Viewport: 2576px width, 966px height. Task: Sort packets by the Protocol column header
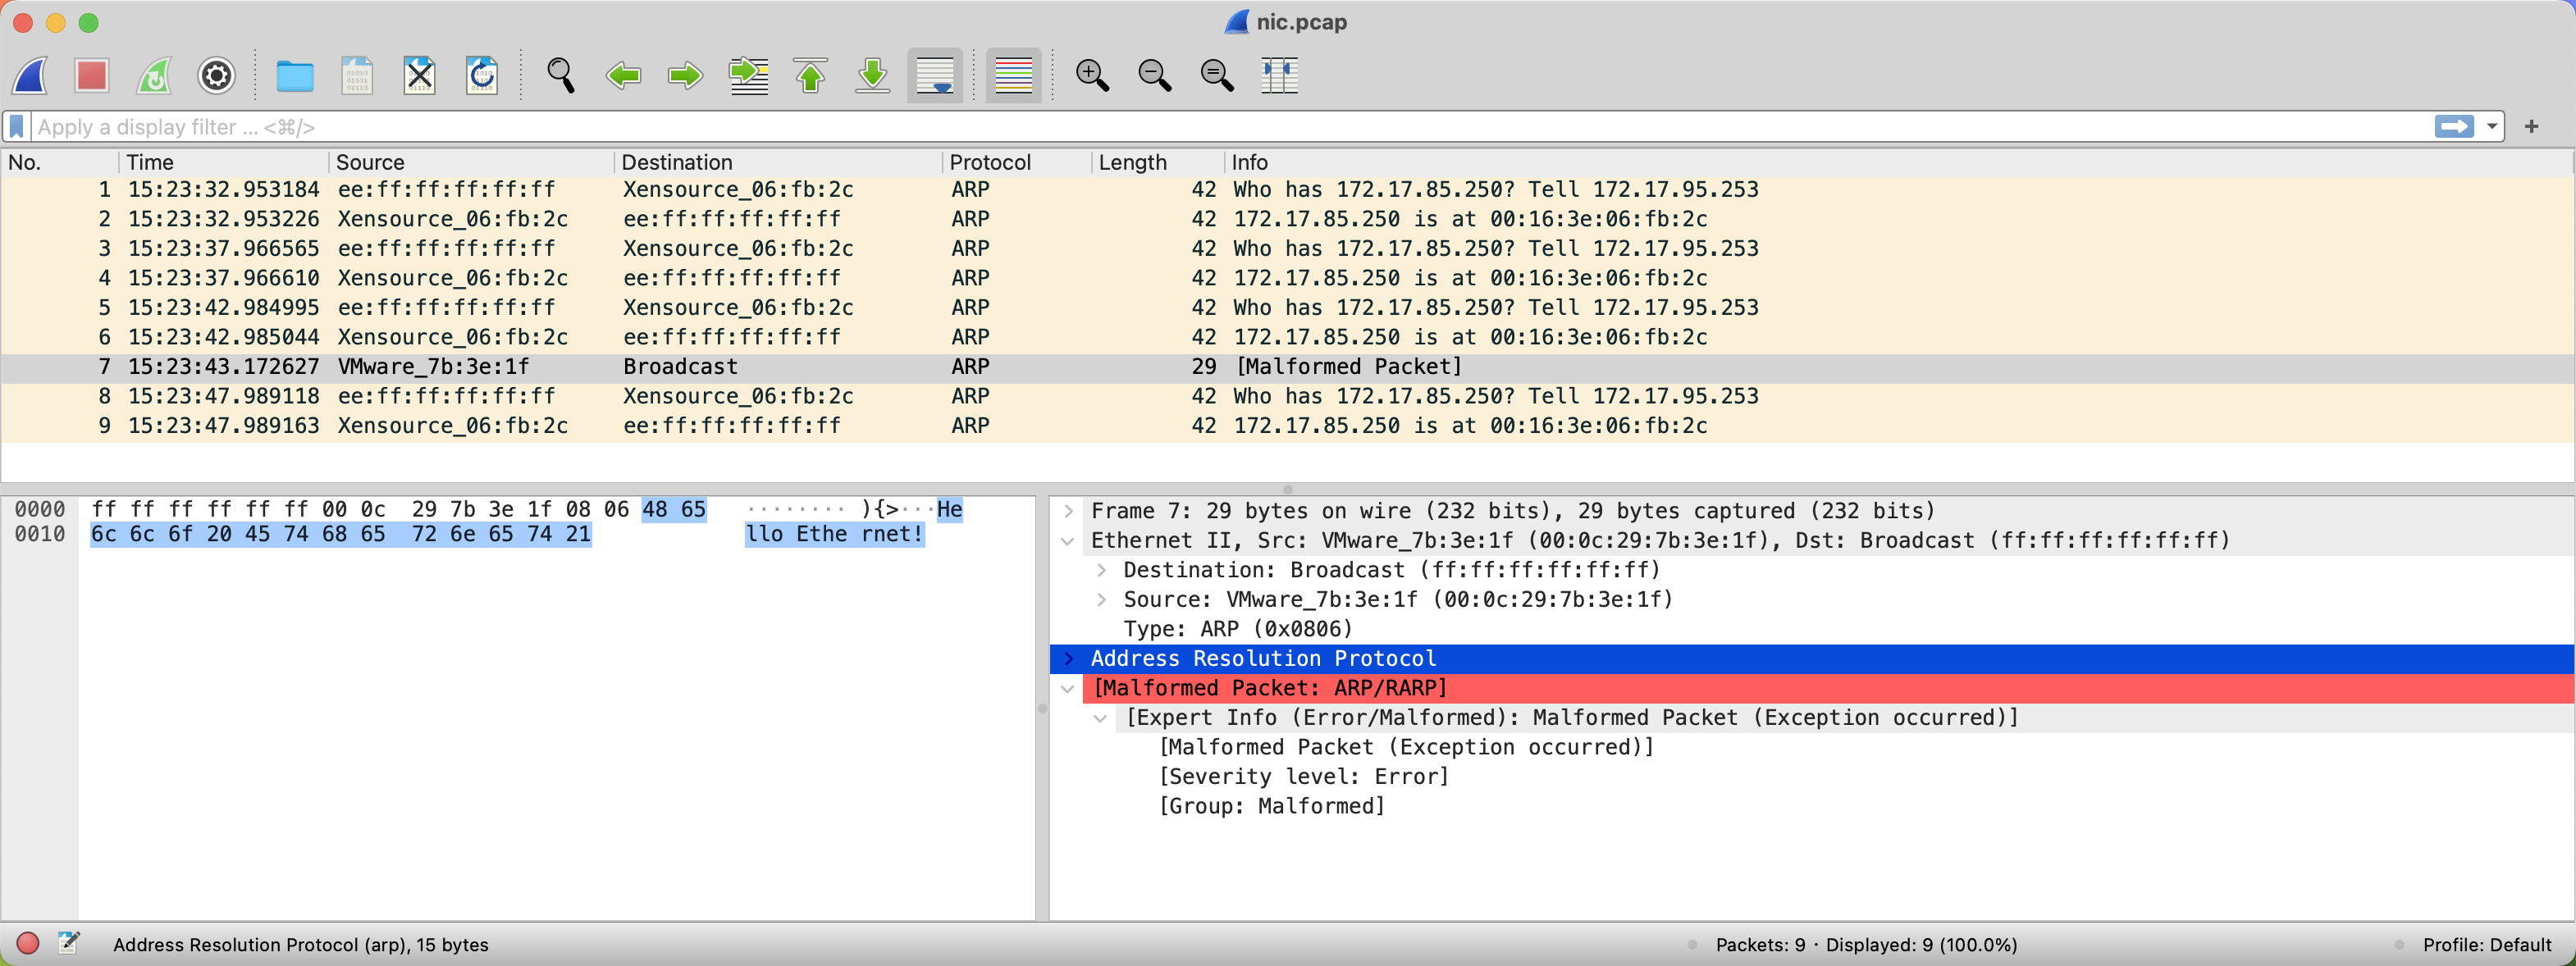988,162
